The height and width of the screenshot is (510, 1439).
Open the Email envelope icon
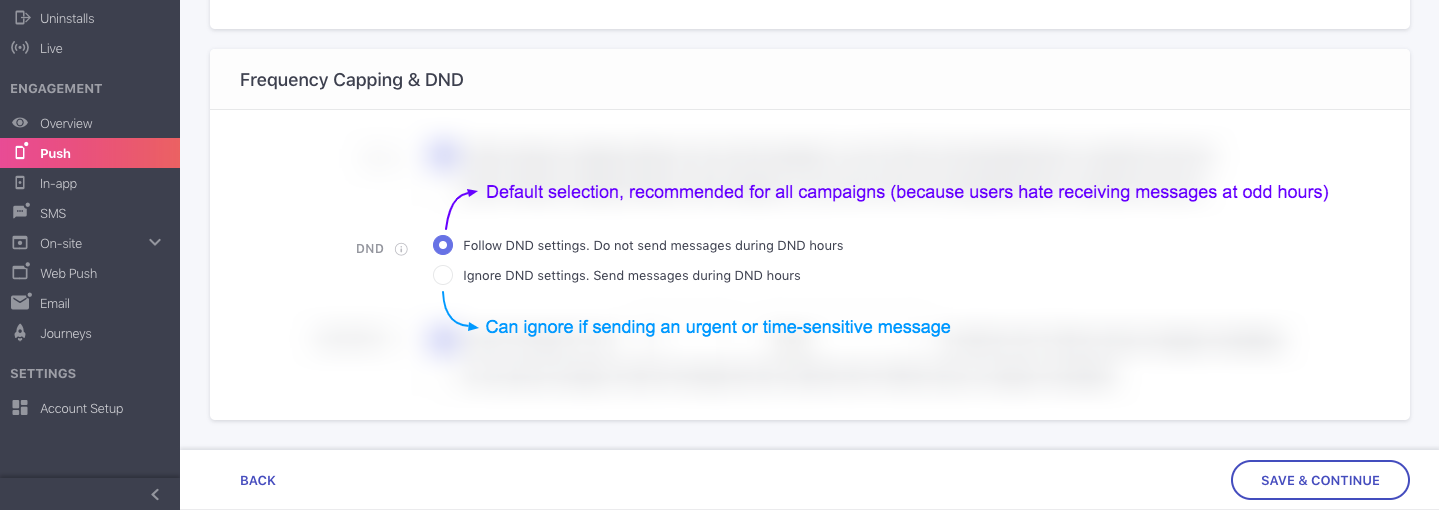[x=20, y=302]
